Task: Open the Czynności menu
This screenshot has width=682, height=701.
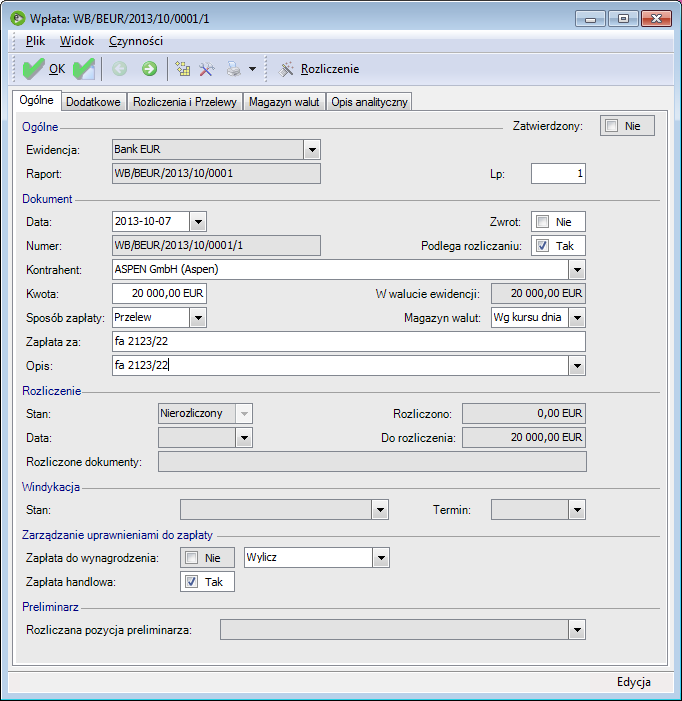Action: pyautogui.click(x=136, y=41)
